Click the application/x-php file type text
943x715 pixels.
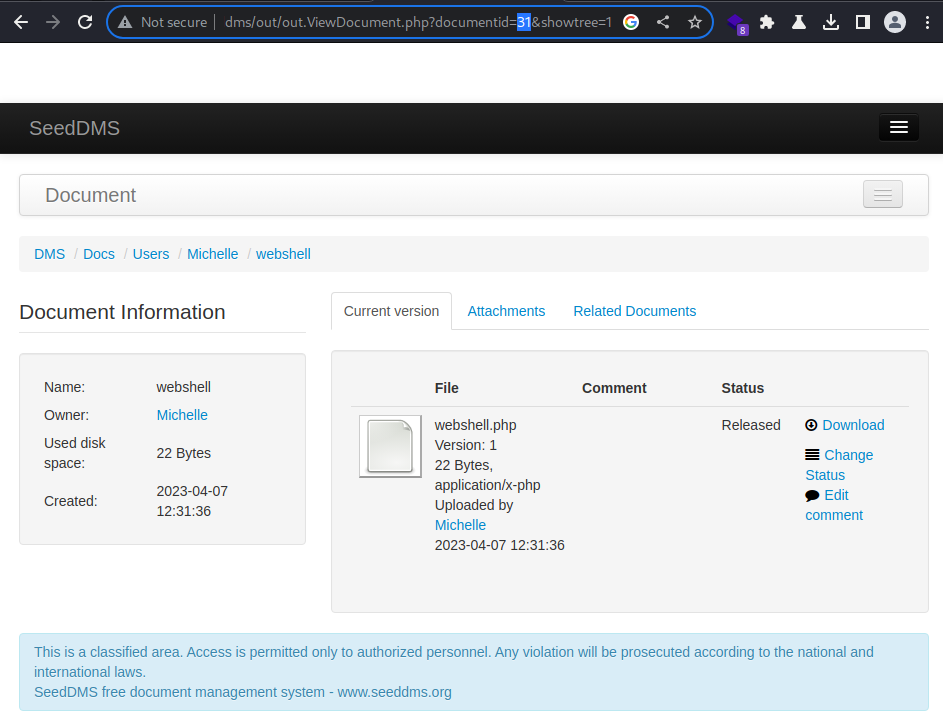[x=488, y=485]
